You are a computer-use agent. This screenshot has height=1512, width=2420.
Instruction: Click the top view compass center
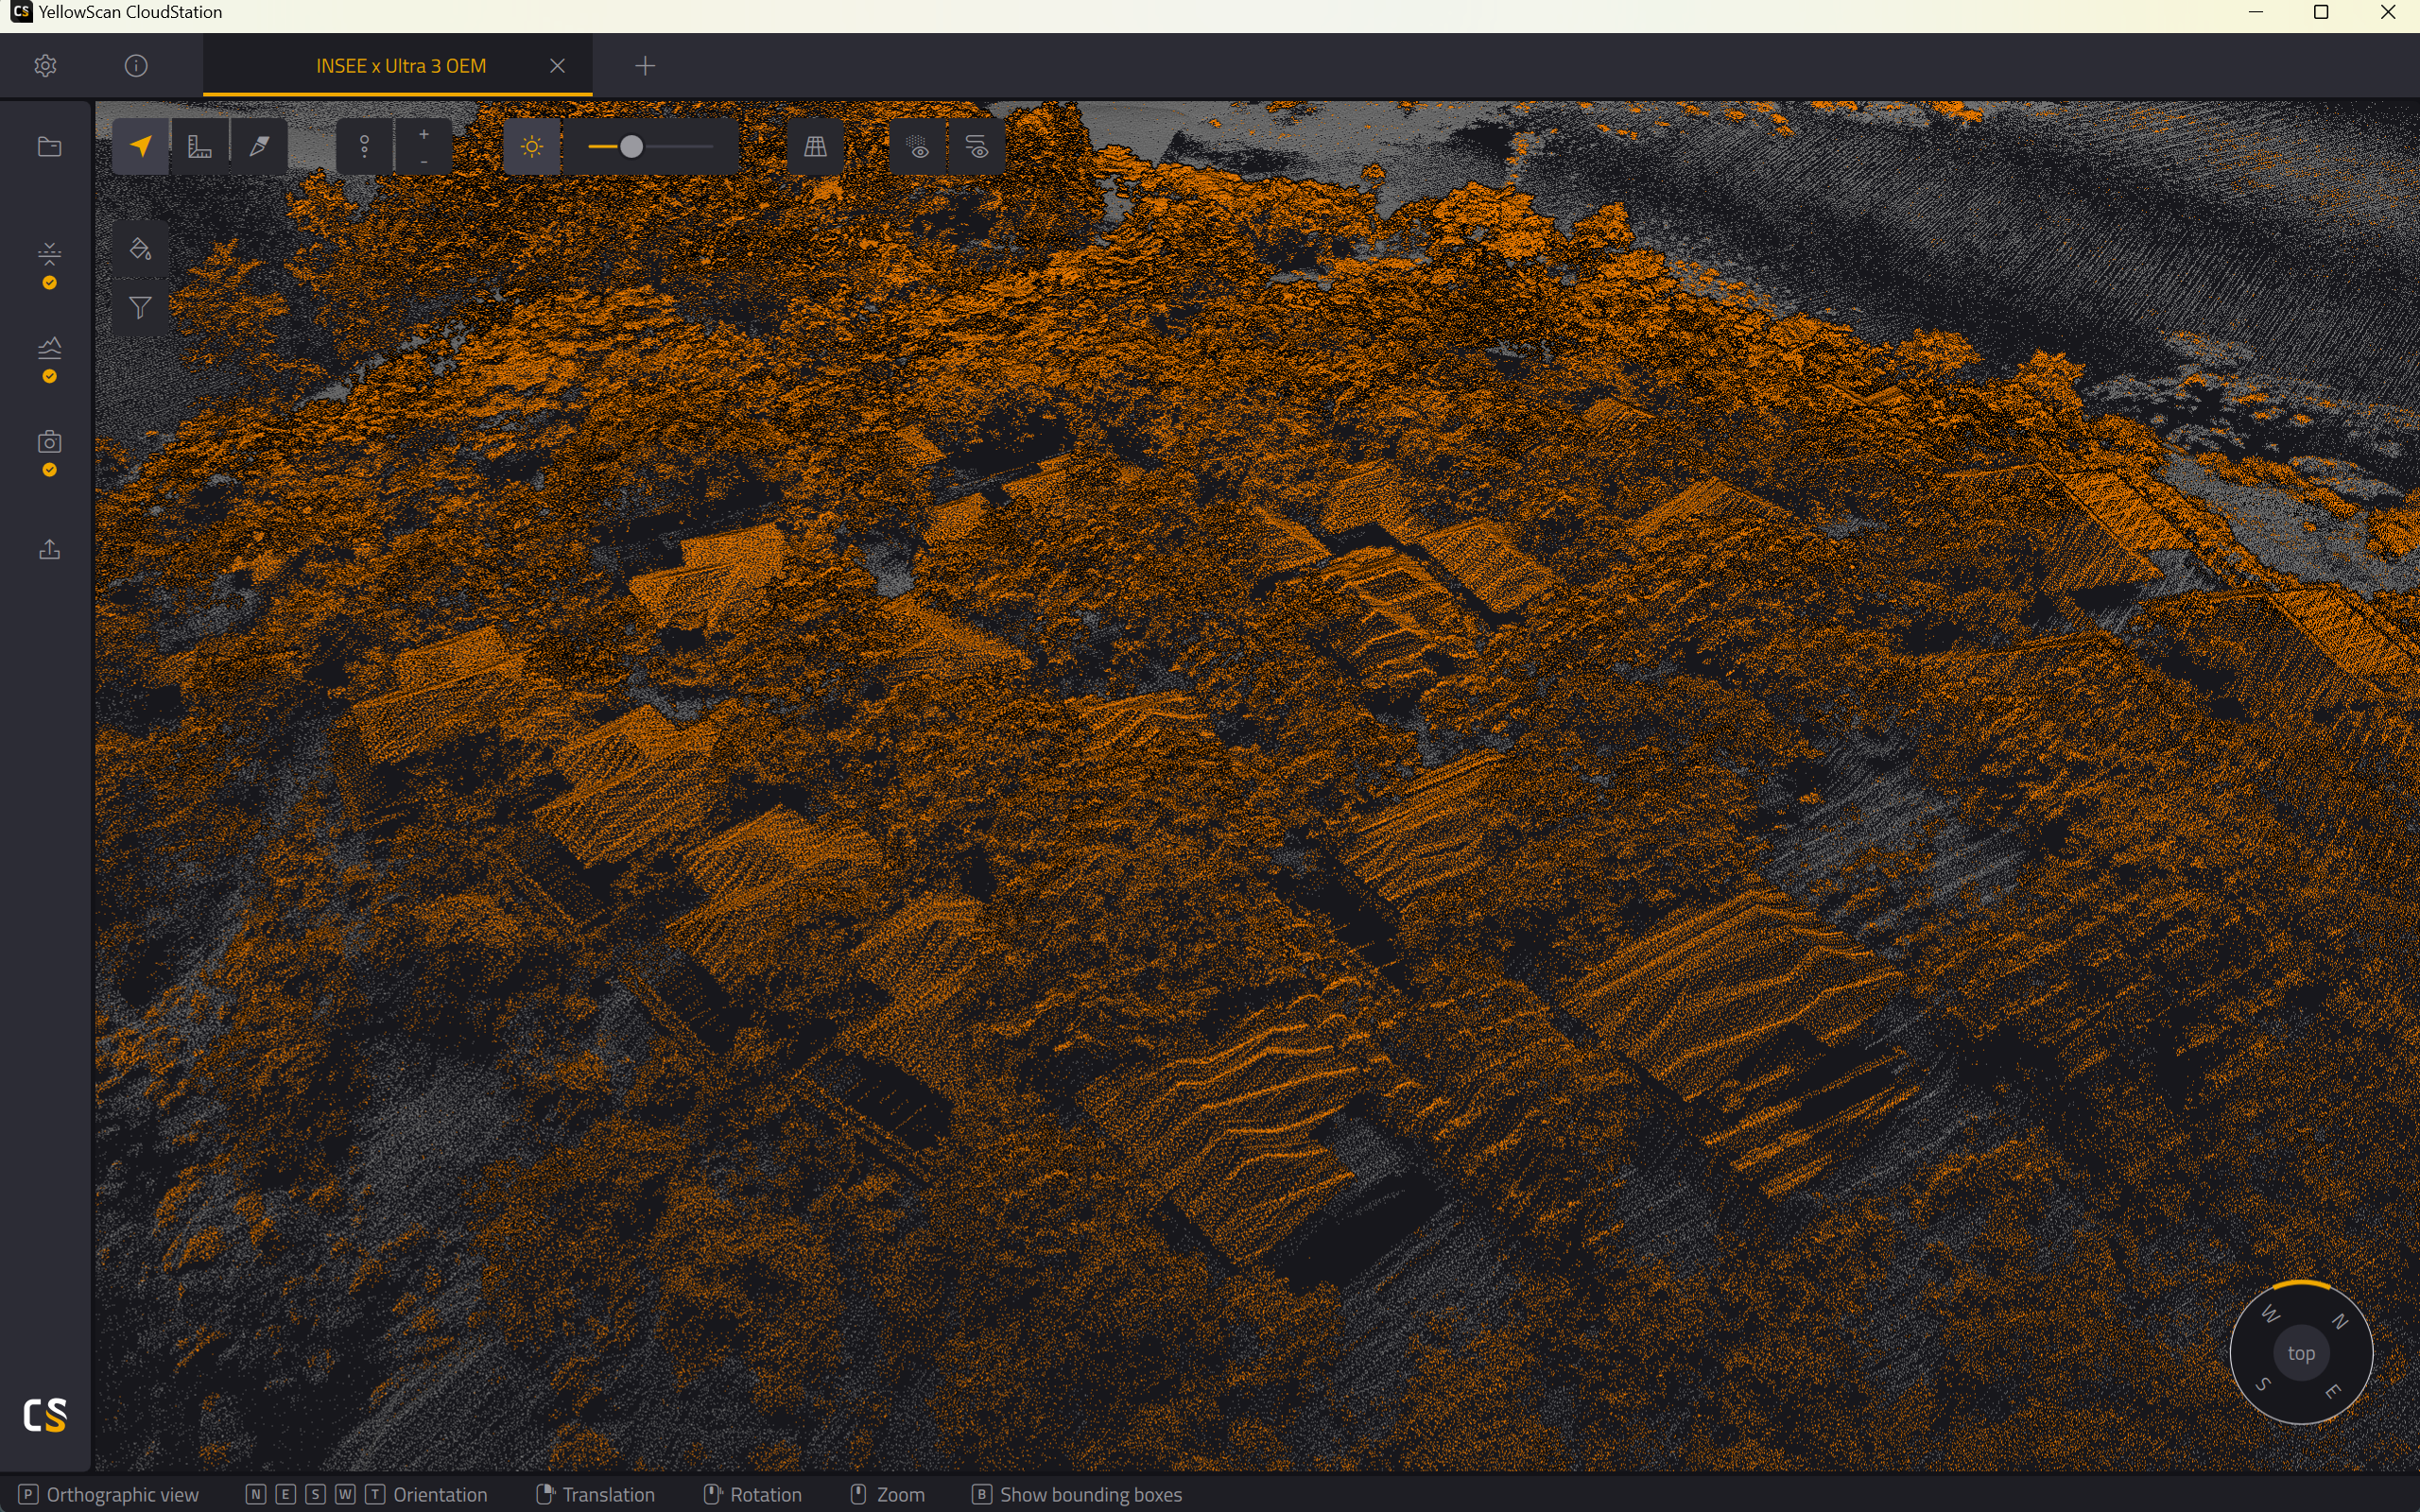point(2301,1353)
